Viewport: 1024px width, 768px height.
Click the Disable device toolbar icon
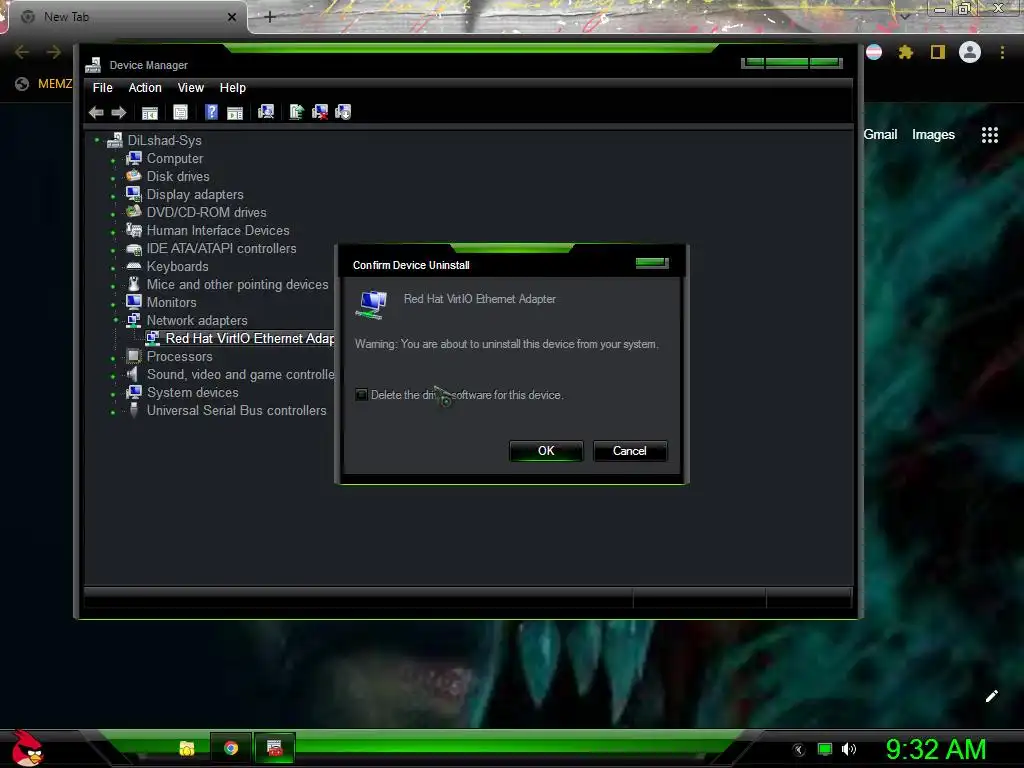(343, 112)
